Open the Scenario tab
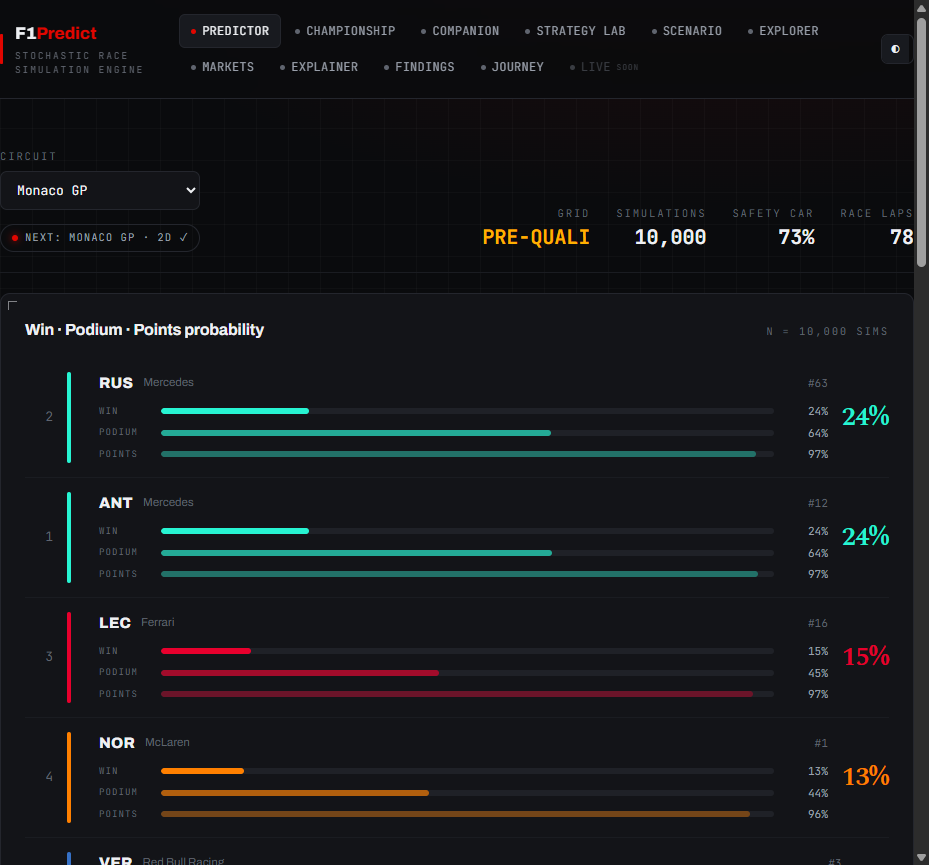The width and height of the screenshot is (929, 865). click(x=687, y=31)
